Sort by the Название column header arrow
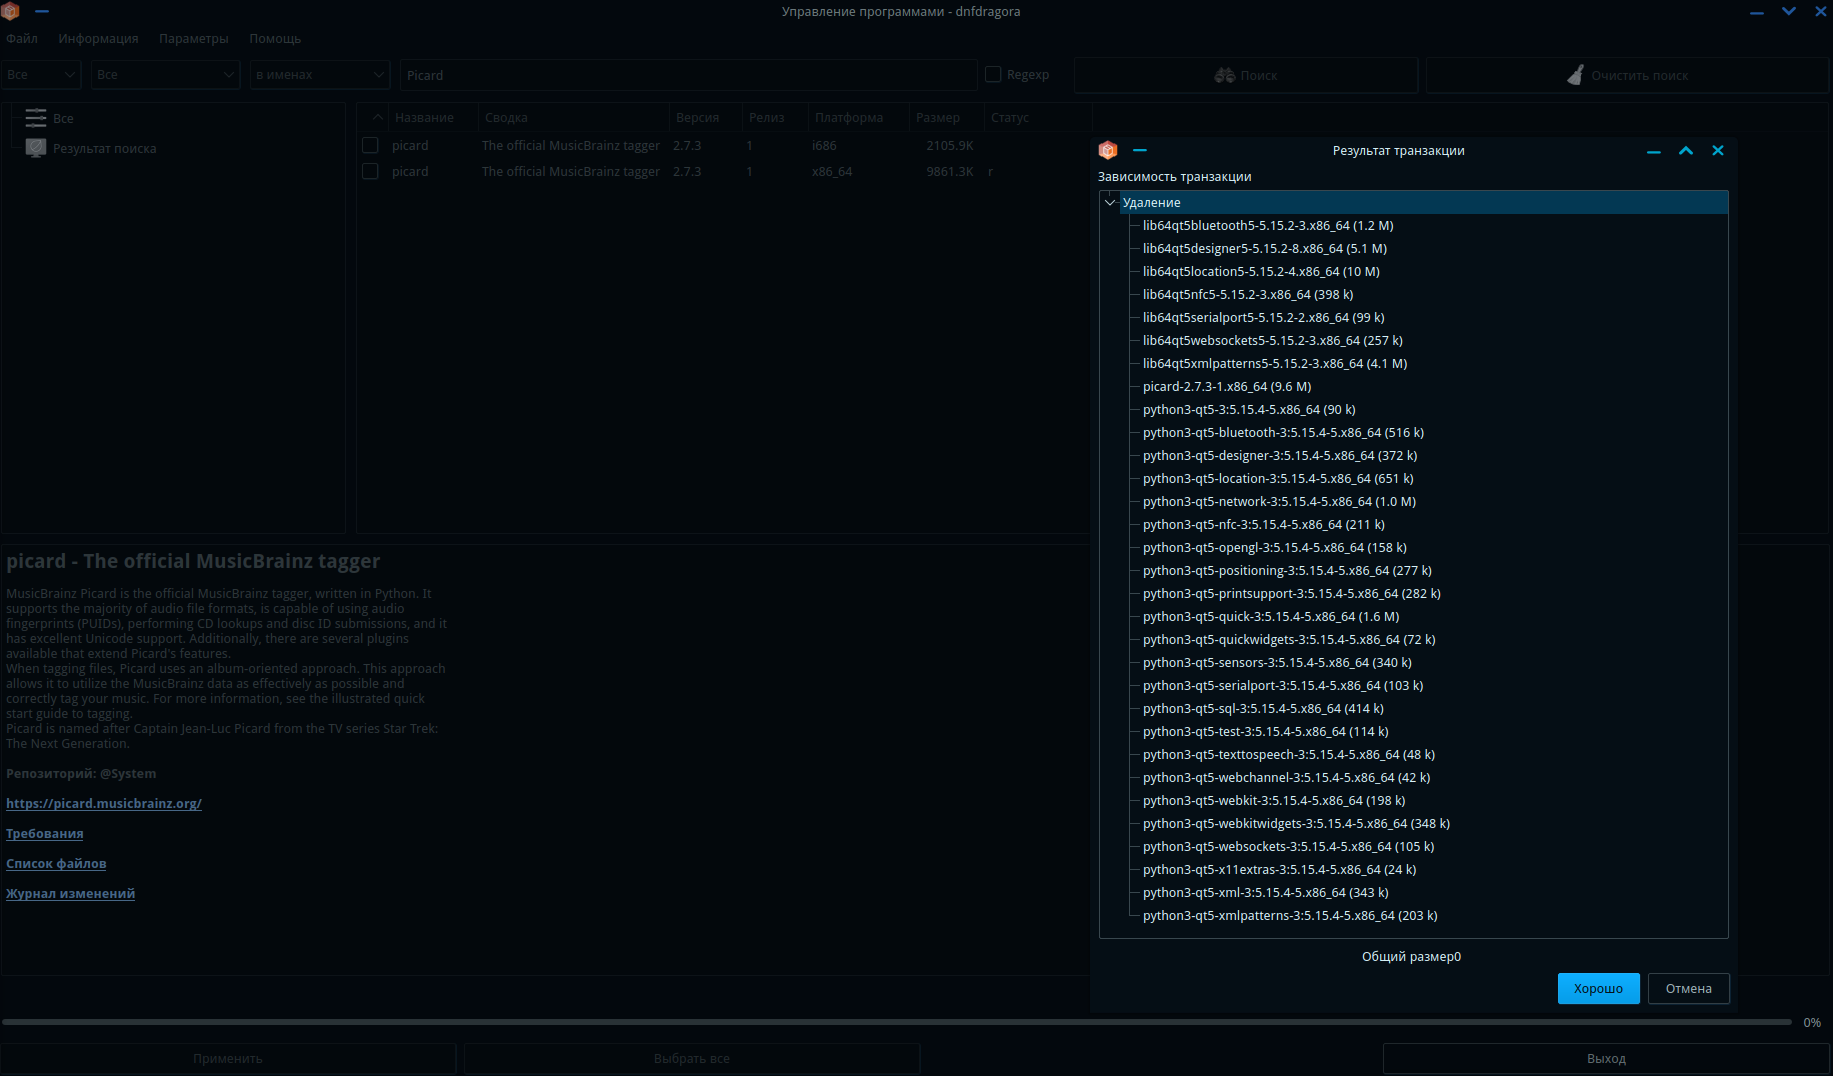Viewport: 1833px width, 1076px height. (377, 117)
